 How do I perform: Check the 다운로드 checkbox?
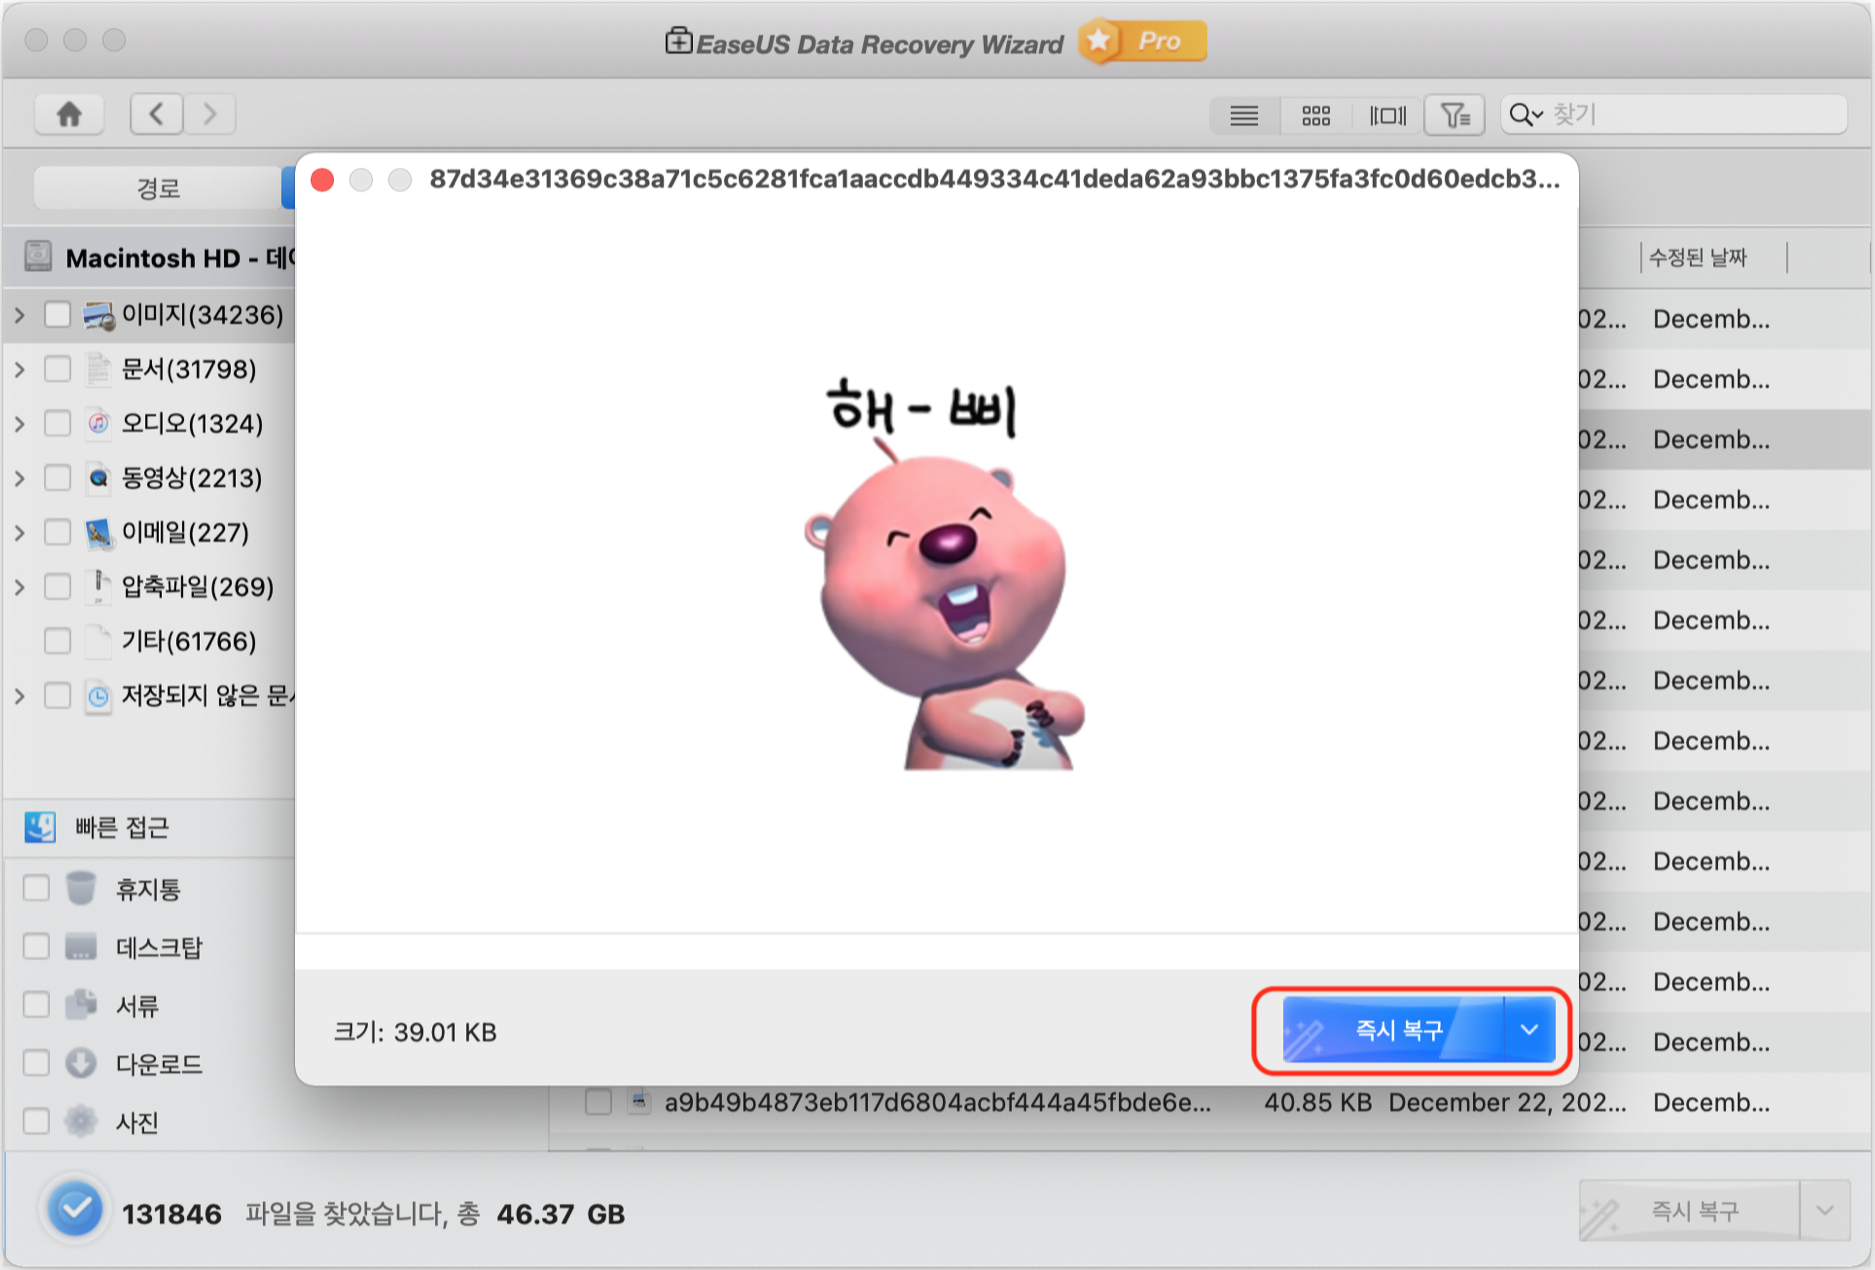click(36, 1063)
